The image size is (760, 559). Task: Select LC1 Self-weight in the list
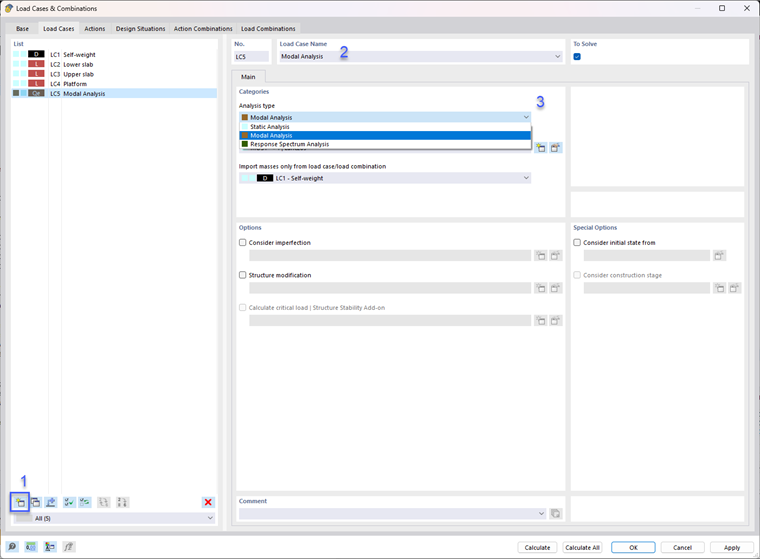[x=114, y=54]
